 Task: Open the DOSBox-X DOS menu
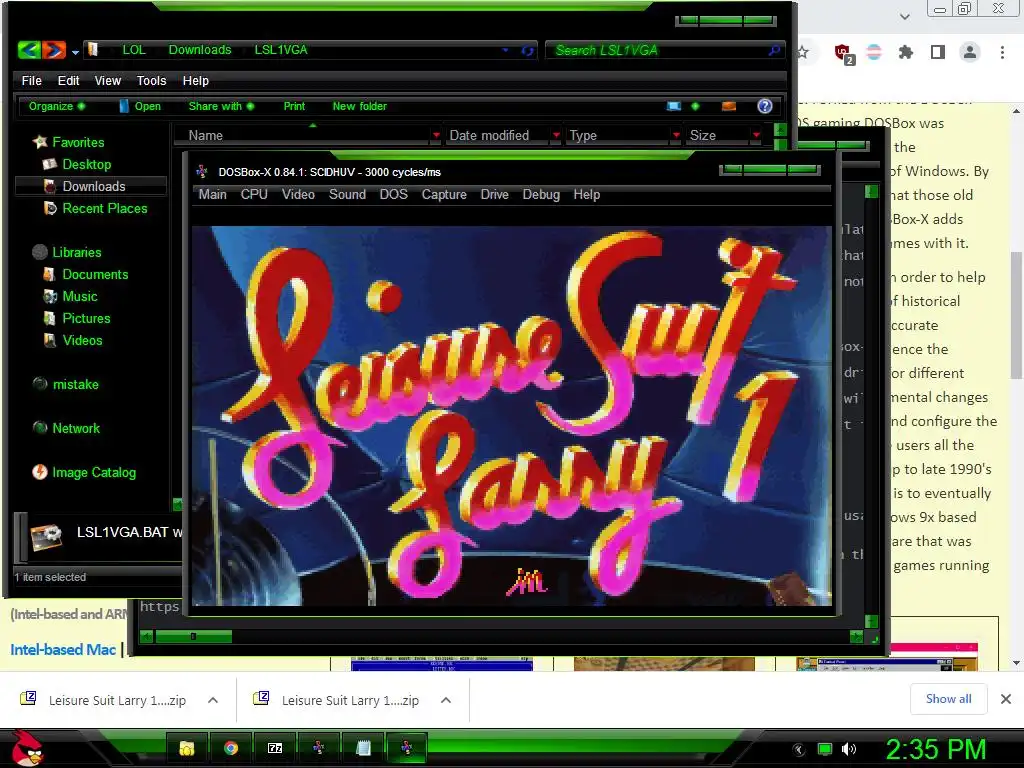pos(393,195)
